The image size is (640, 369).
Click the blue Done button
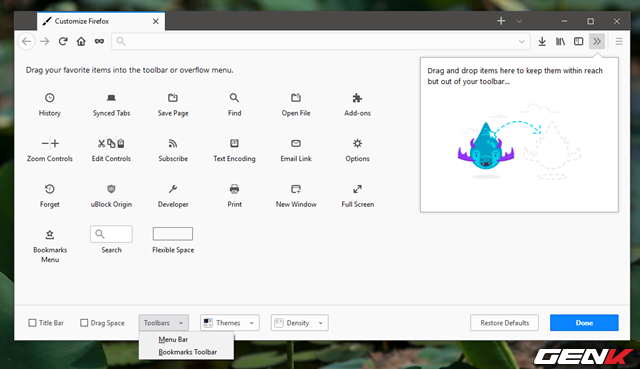point(584,323)
